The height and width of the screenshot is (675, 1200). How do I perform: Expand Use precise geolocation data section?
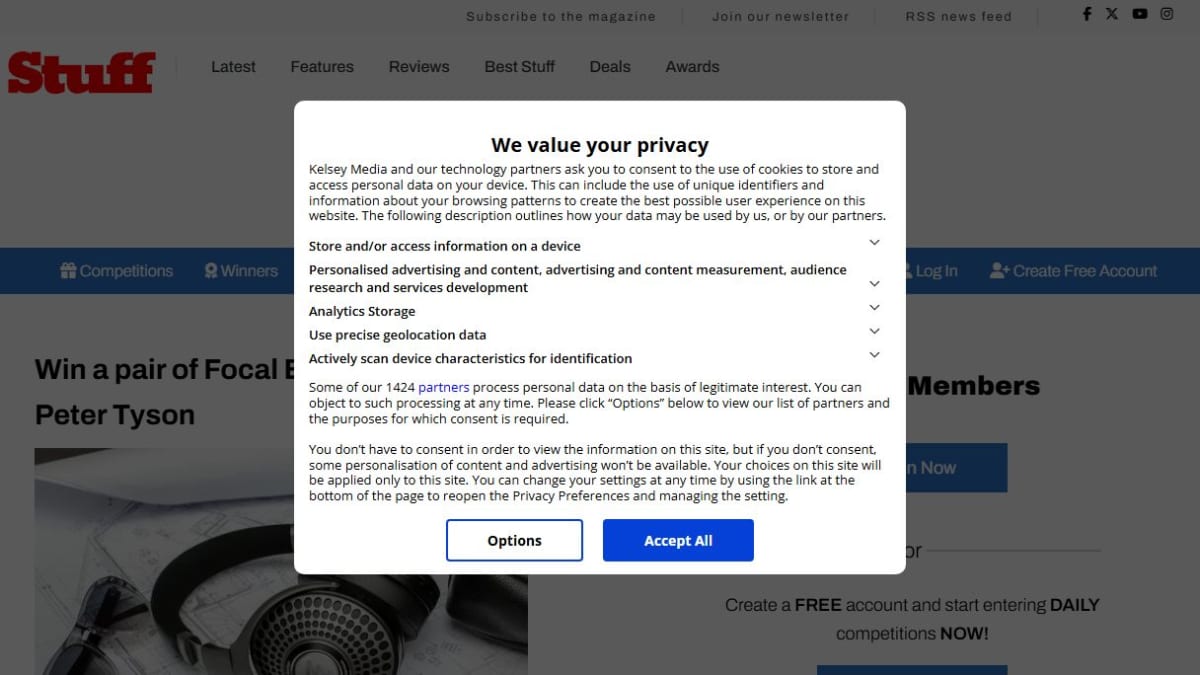pos(874,331)
